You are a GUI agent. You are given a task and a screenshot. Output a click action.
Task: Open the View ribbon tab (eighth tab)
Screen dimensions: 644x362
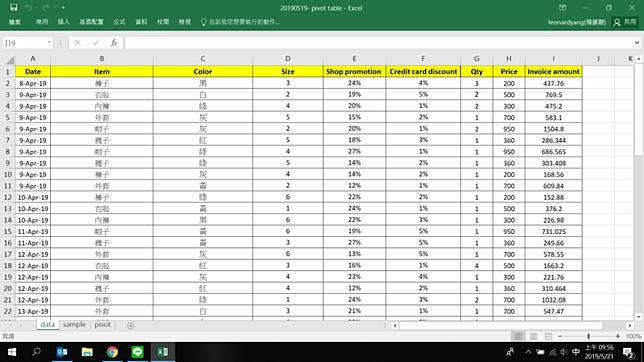point(185,22)
